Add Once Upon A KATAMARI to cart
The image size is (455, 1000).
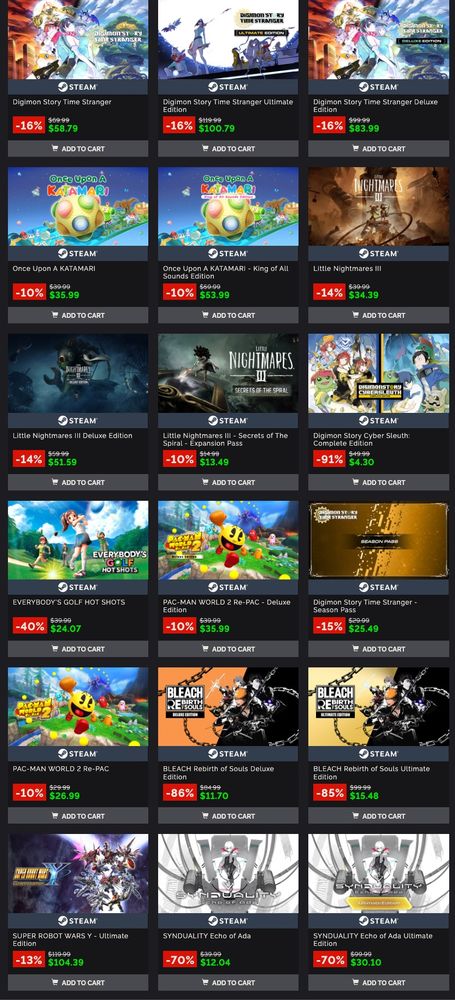tap(78, 315)
